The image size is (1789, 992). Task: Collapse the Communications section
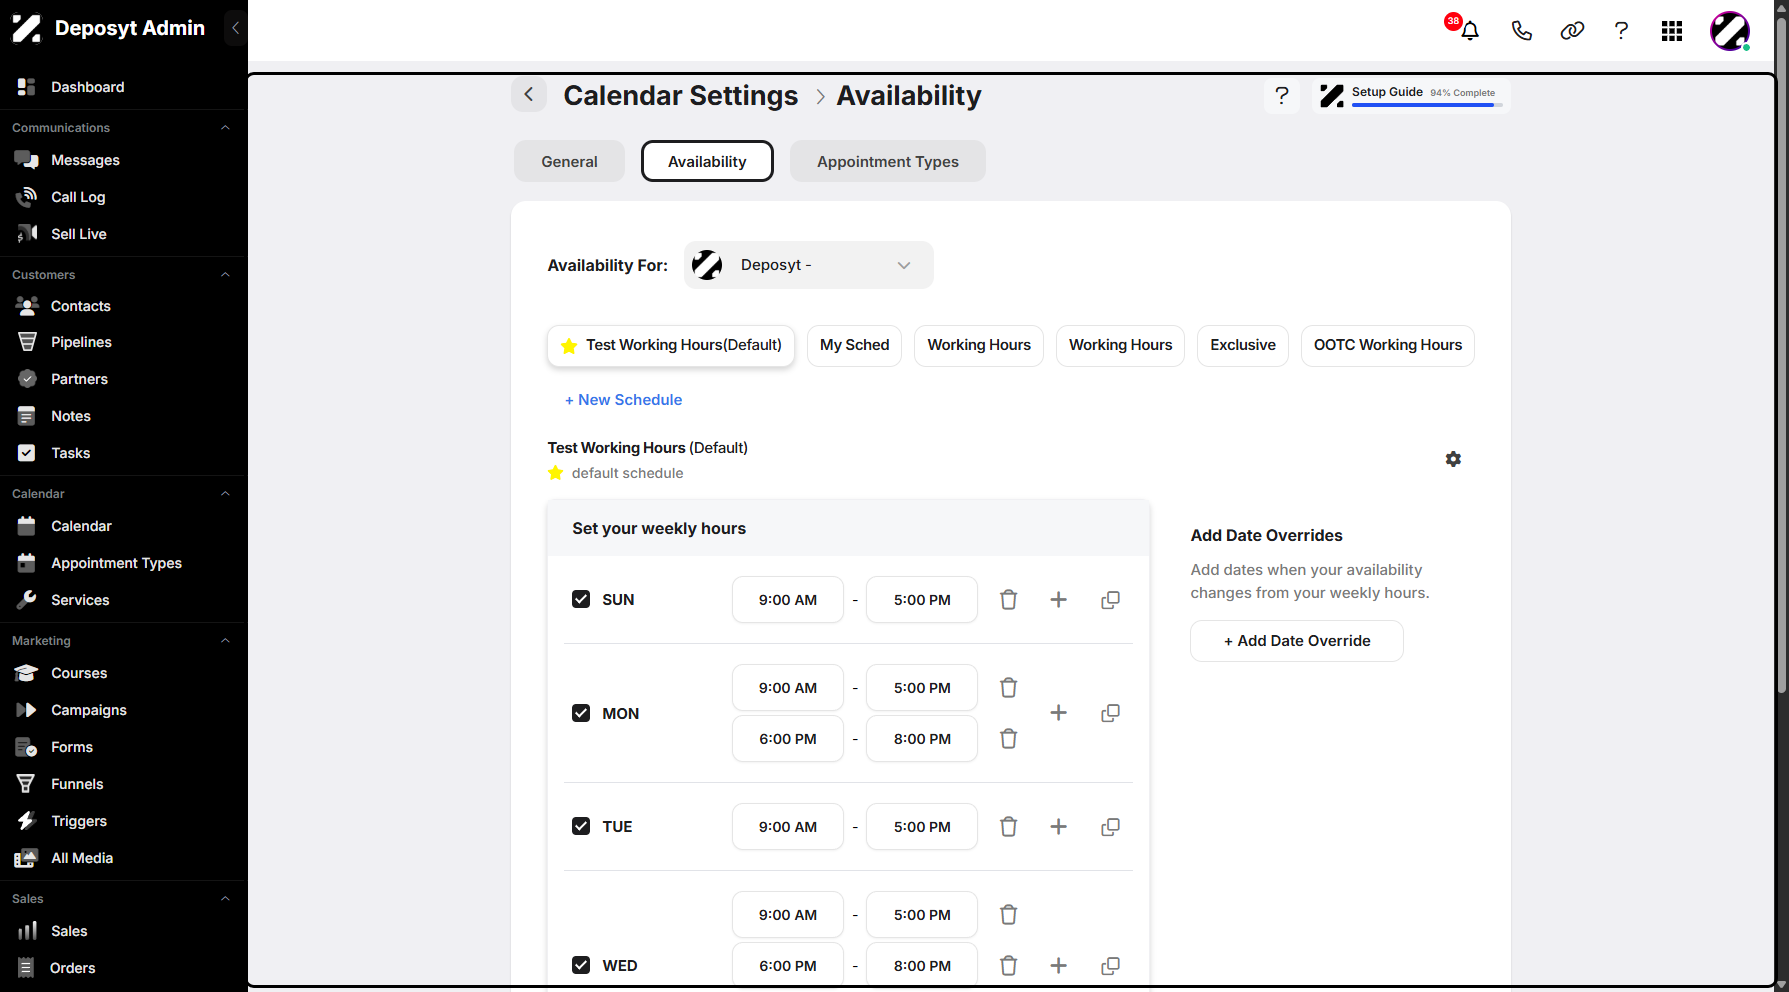click(x=225, y=128)
